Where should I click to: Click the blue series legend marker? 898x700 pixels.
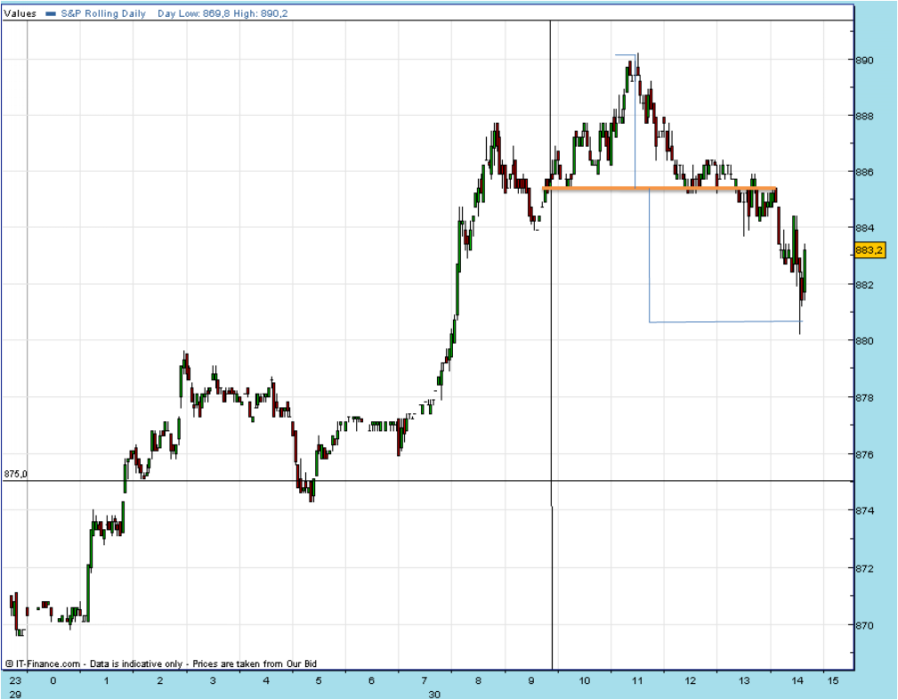click(51, 14)
